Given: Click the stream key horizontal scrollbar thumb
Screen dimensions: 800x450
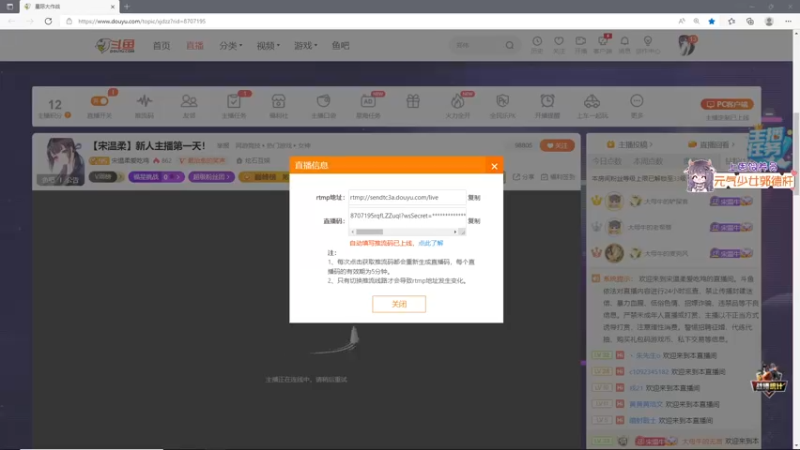Looking at the screenshot, I should (x=369, y=232).
